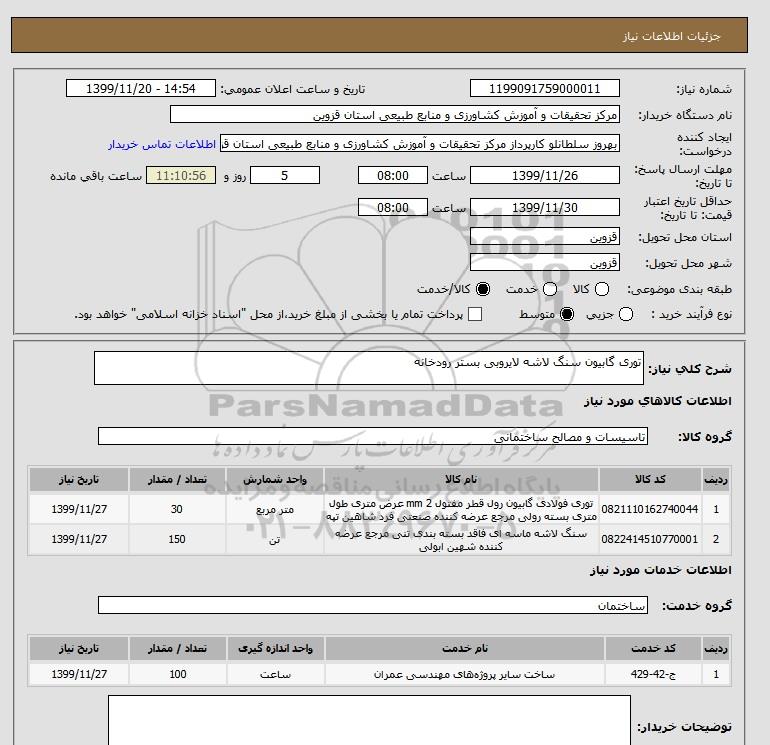Click the گروه کالا field تاسیسات و مصالح ساختمانی
This screenshot has height=745, width=770.
pos(373,436)
